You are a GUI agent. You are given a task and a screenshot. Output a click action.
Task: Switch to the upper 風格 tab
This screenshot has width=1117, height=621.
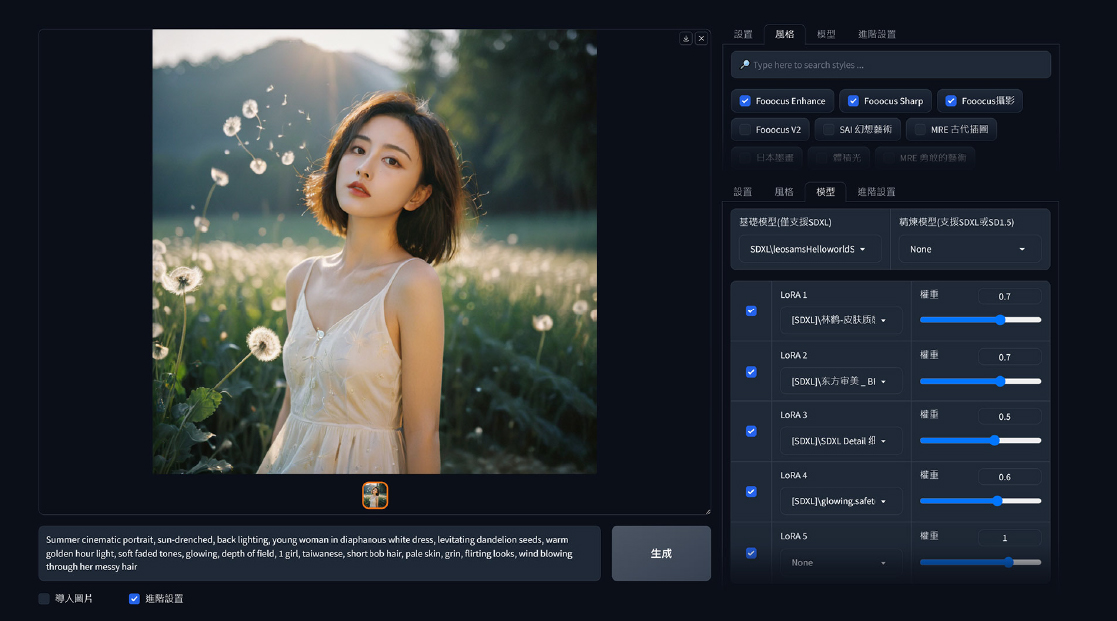[x=784, y=34]
